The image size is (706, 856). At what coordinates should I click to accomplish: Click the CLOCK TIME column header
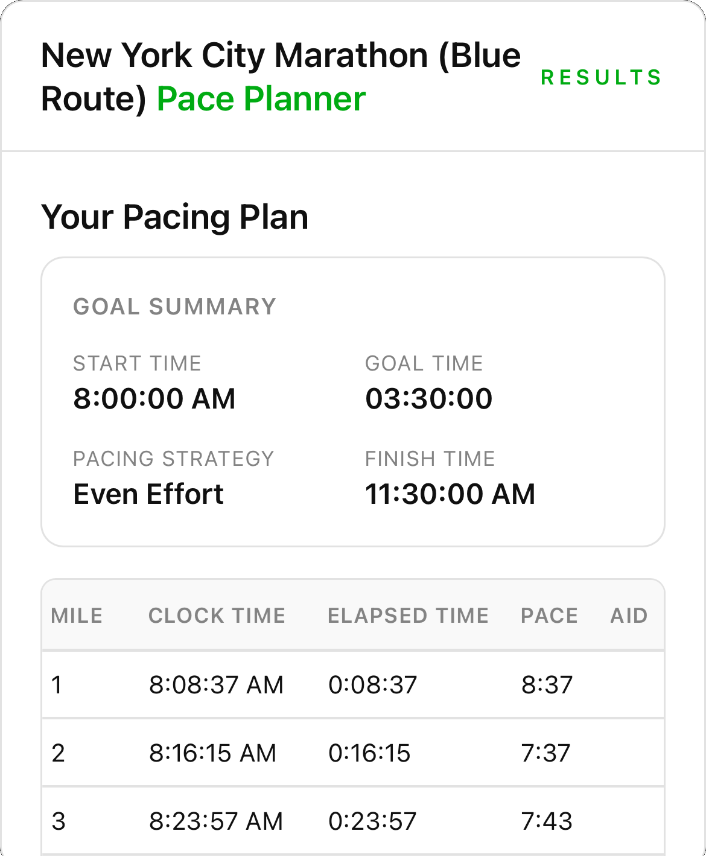[x=217, y=616]
